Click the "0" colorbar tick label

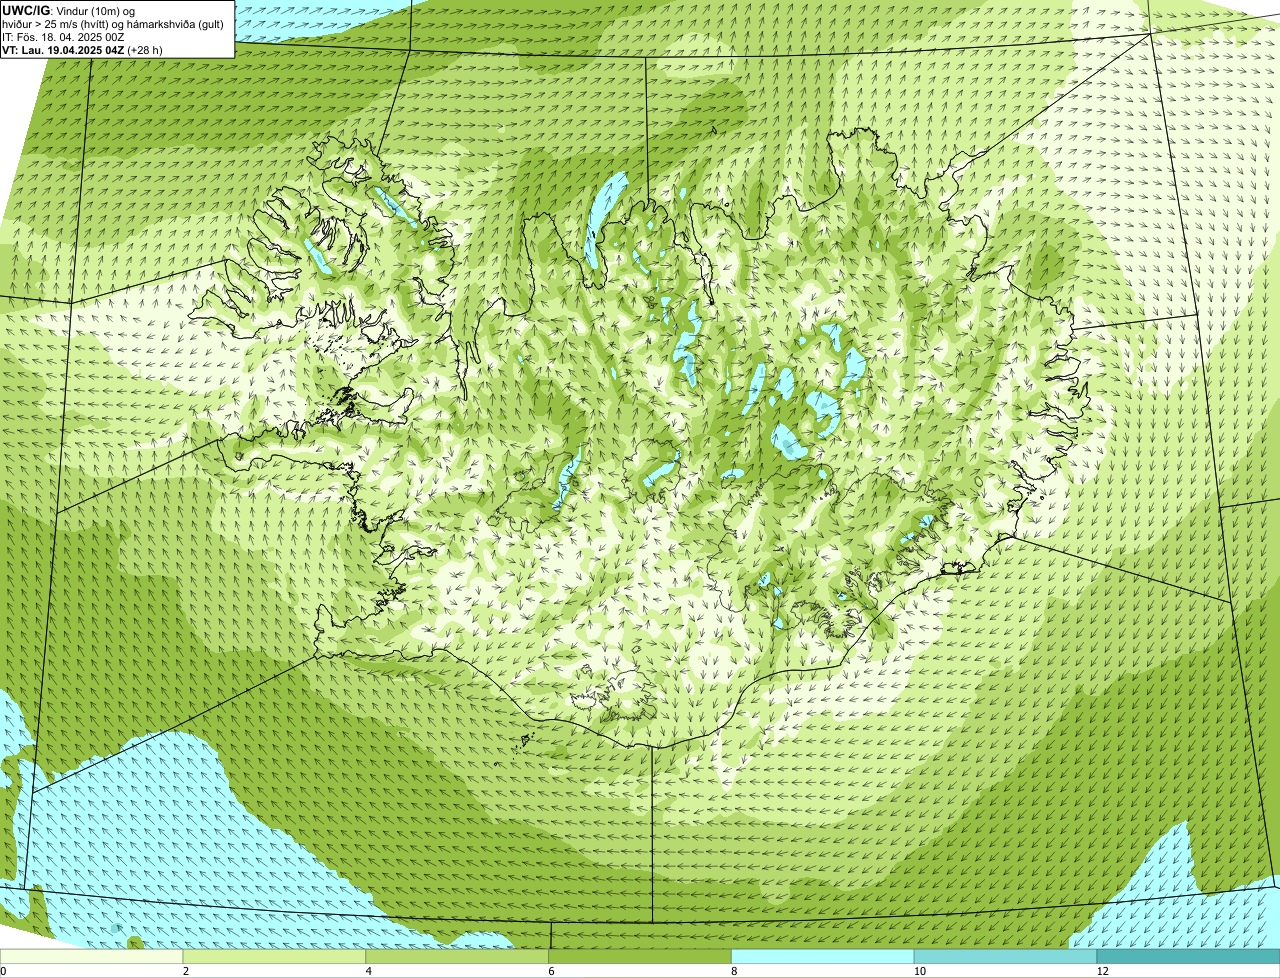click(x=3, y=971)
